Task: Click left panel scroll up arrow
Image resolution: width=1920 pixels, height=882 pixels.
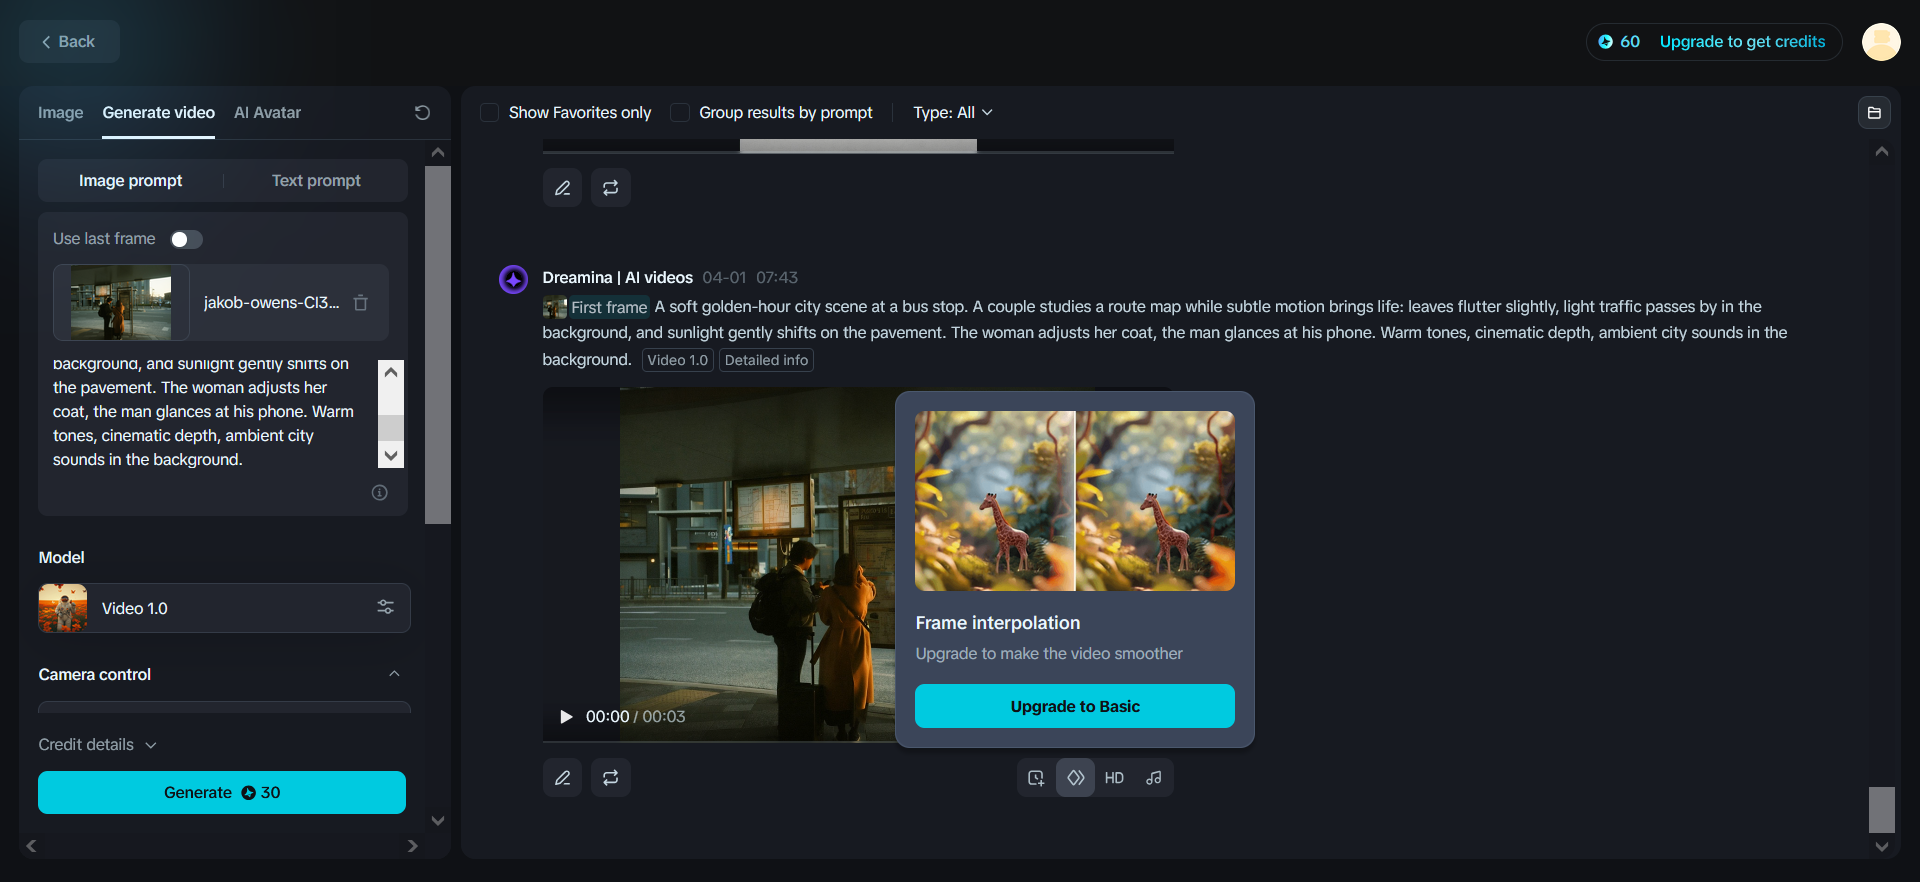Action: [438, 152]
